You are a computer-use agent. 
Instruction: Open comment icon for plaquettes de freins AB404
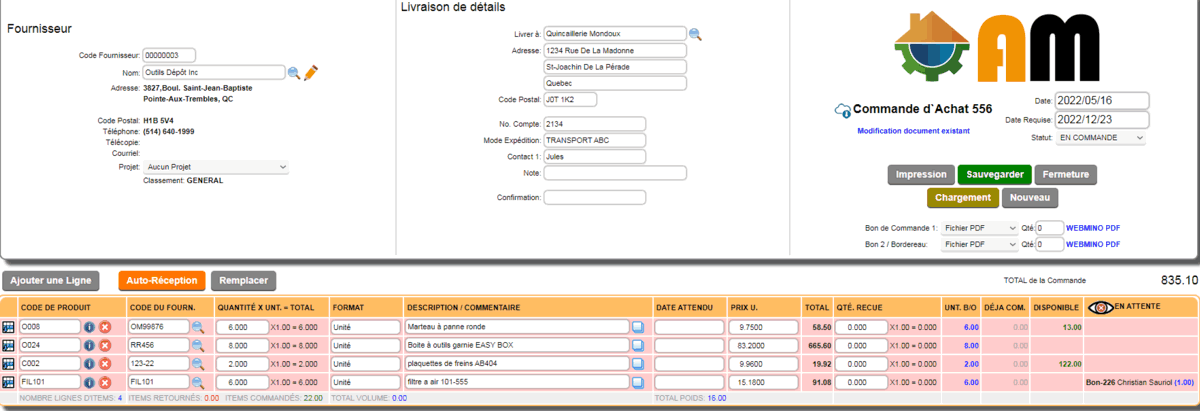[638, 363]
